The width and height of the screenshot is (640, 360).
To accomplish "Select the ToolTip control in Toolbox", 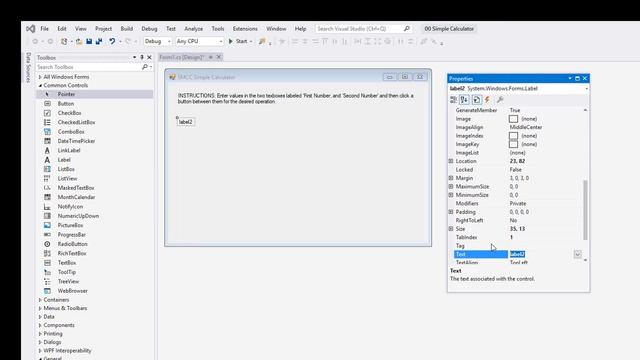I will click(95, 273).
